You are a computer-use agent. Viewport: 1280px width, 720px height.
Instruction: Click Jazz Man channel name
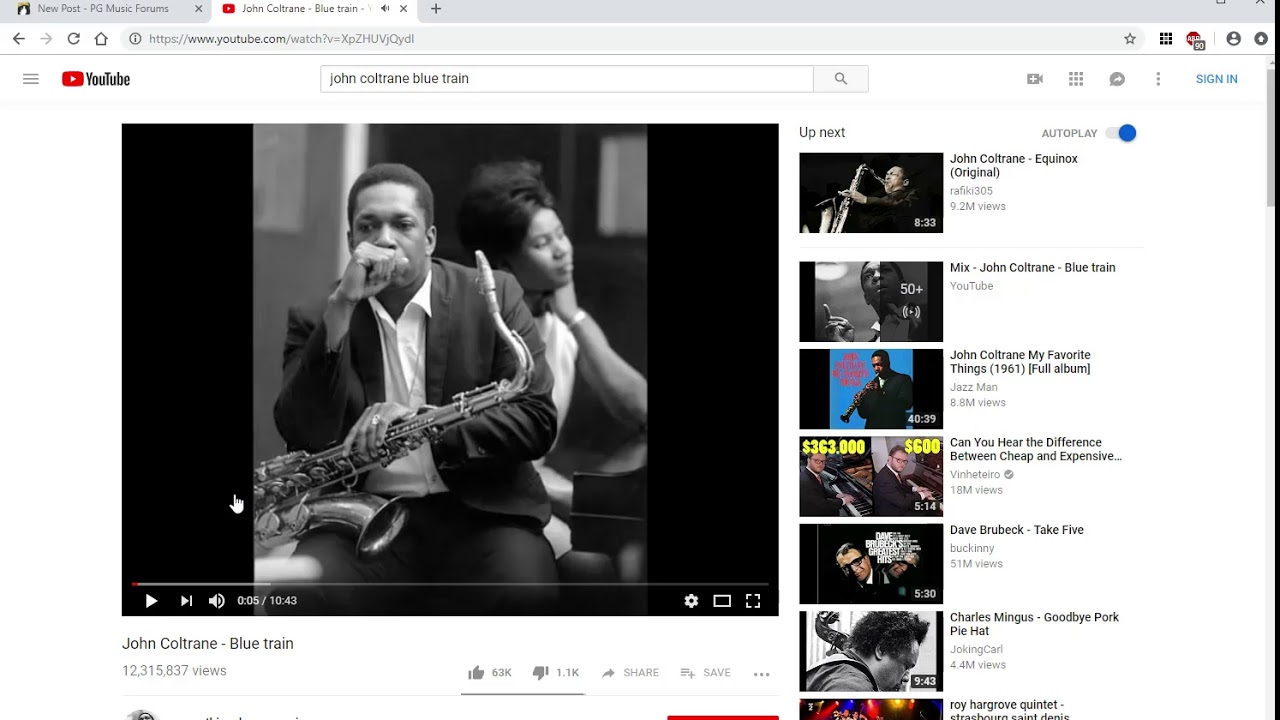[973, 387]
